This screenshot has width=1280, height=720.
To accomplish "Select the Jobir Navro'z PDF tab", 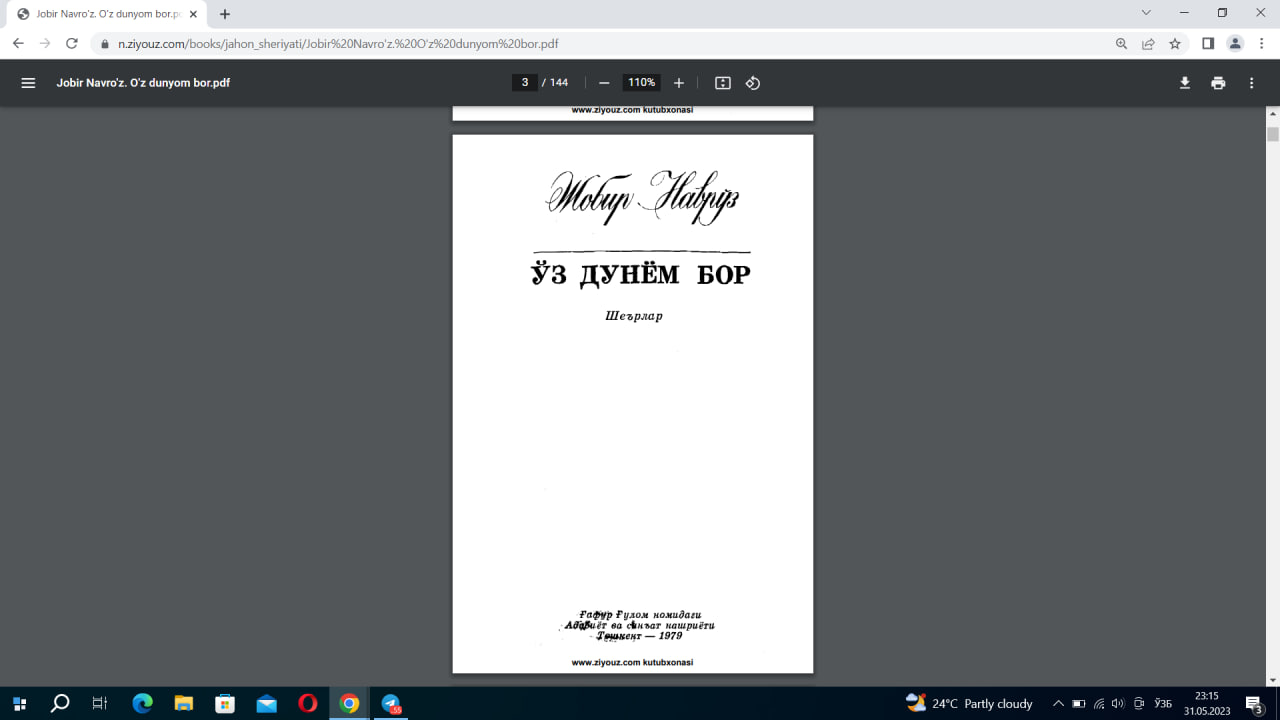I will coord(100,14).
